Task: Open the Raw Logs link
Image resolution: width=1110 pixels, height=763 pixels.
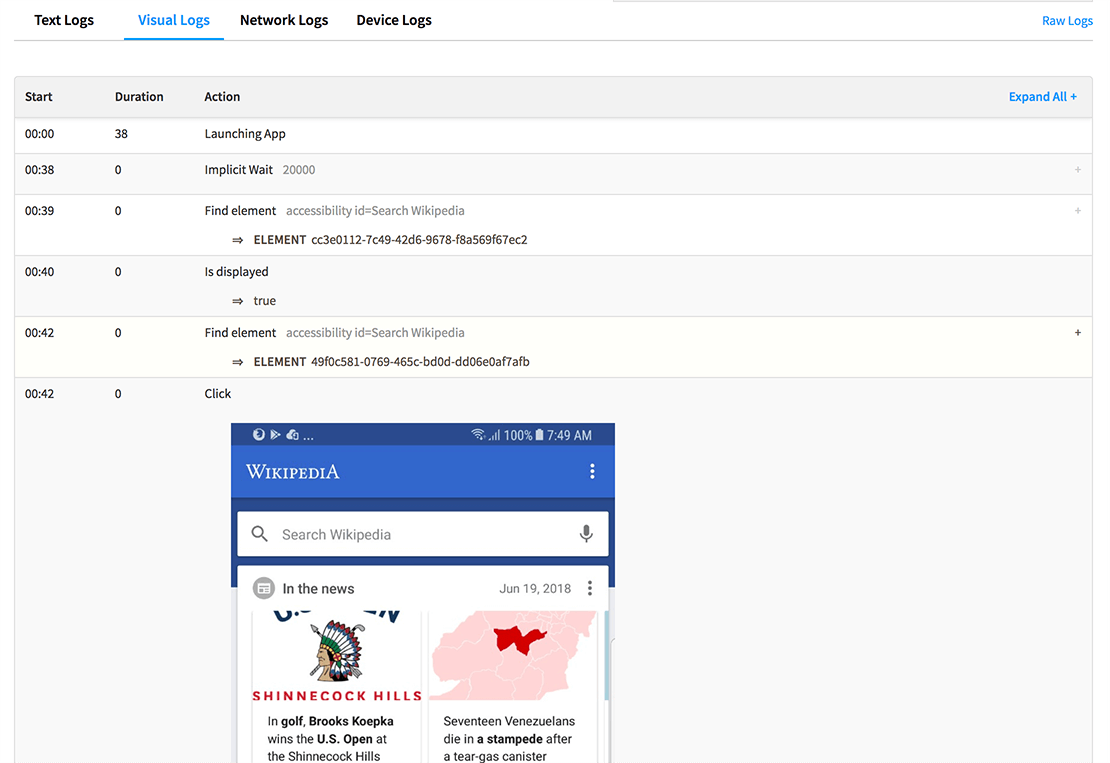Action: pos(1067,21)
